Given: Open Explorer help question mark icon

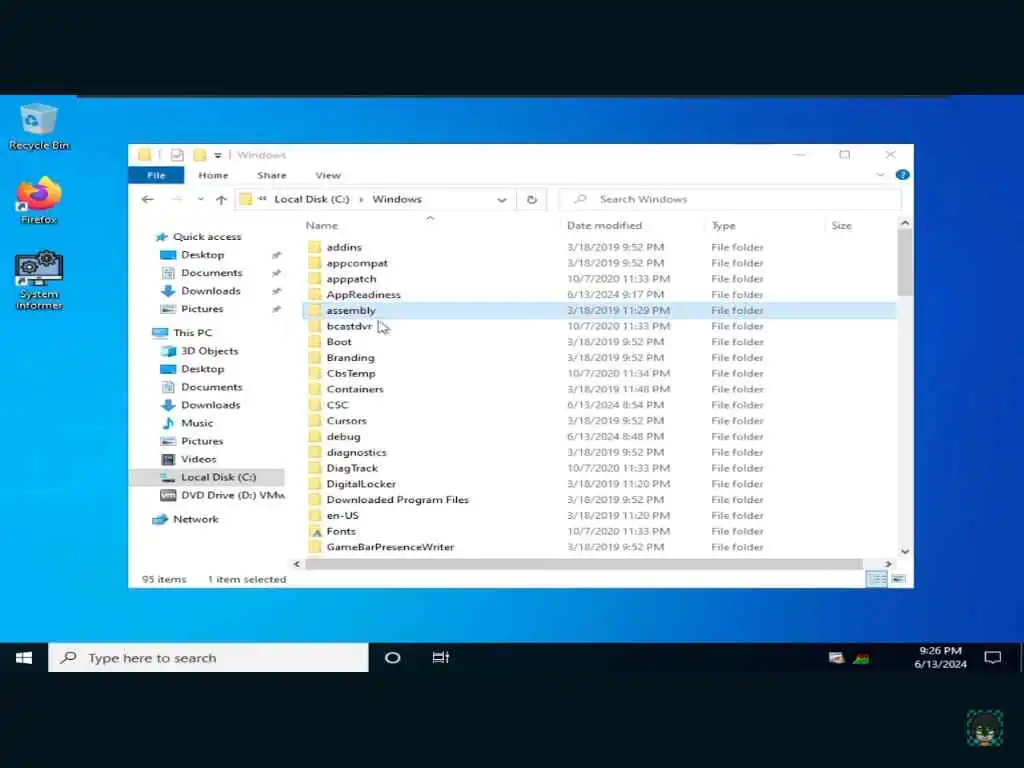Looking at the screenshot, I should [903, 175].
